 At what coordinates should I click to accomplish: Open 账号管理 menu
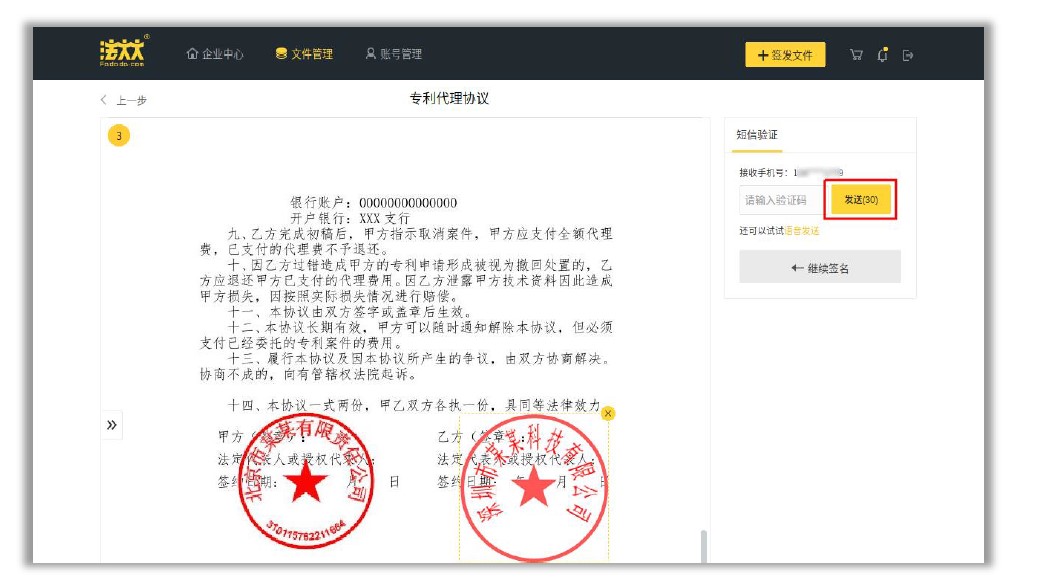point(393,54)
